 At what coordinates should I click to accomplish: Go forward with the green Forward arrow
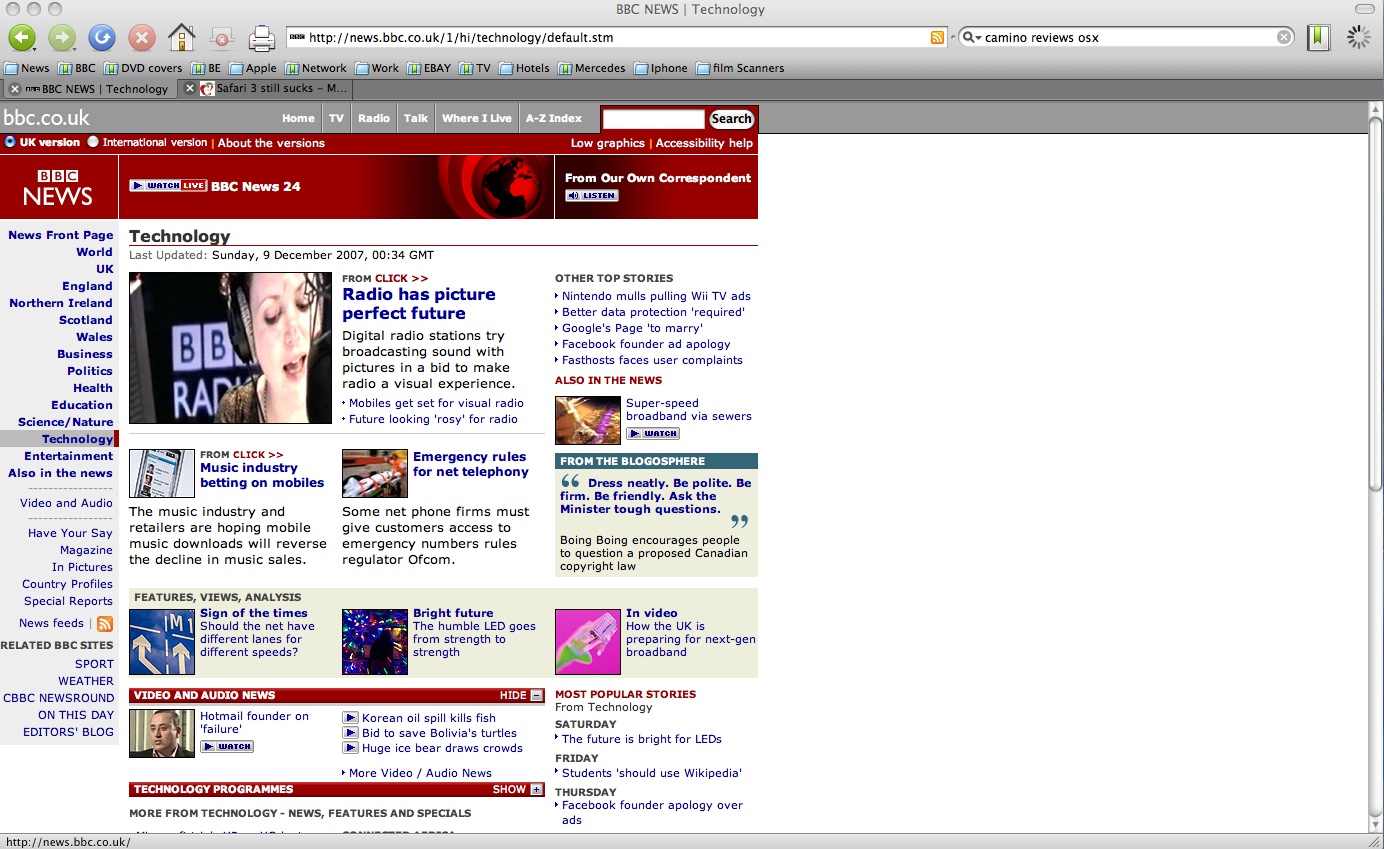pos(62,38)
